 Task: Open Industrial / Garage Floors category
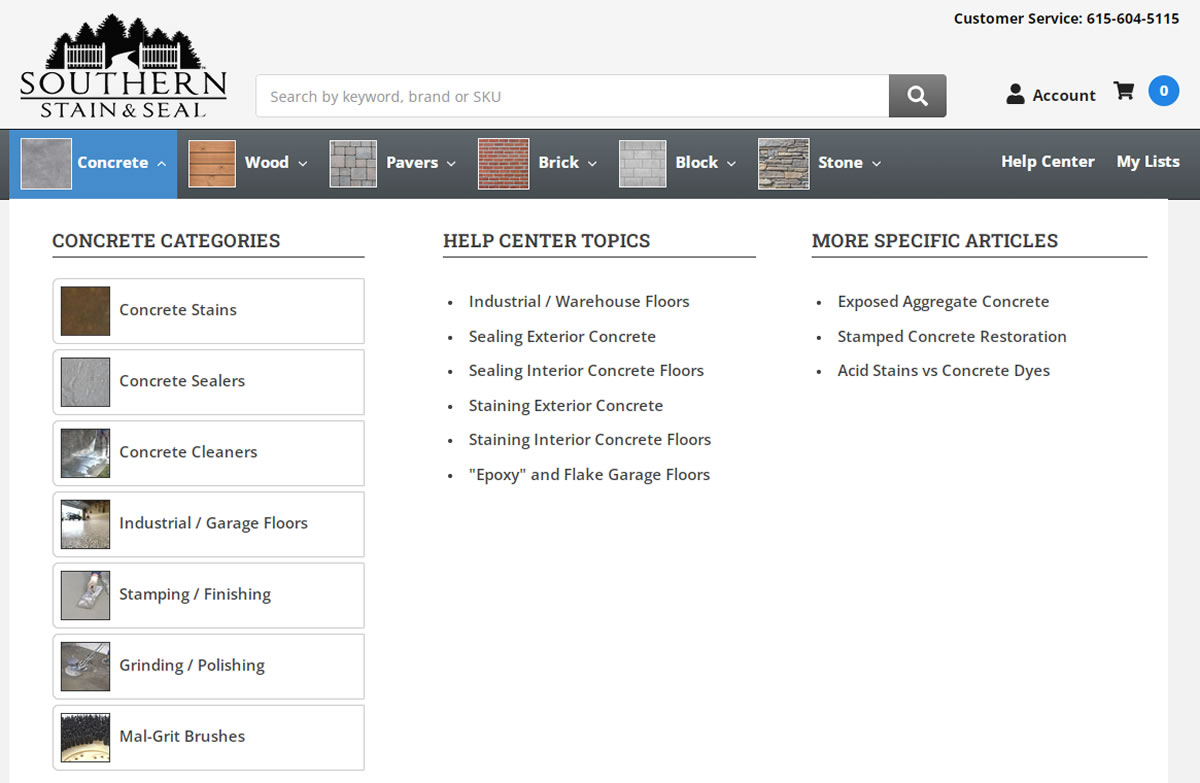(x=213, y=523)
